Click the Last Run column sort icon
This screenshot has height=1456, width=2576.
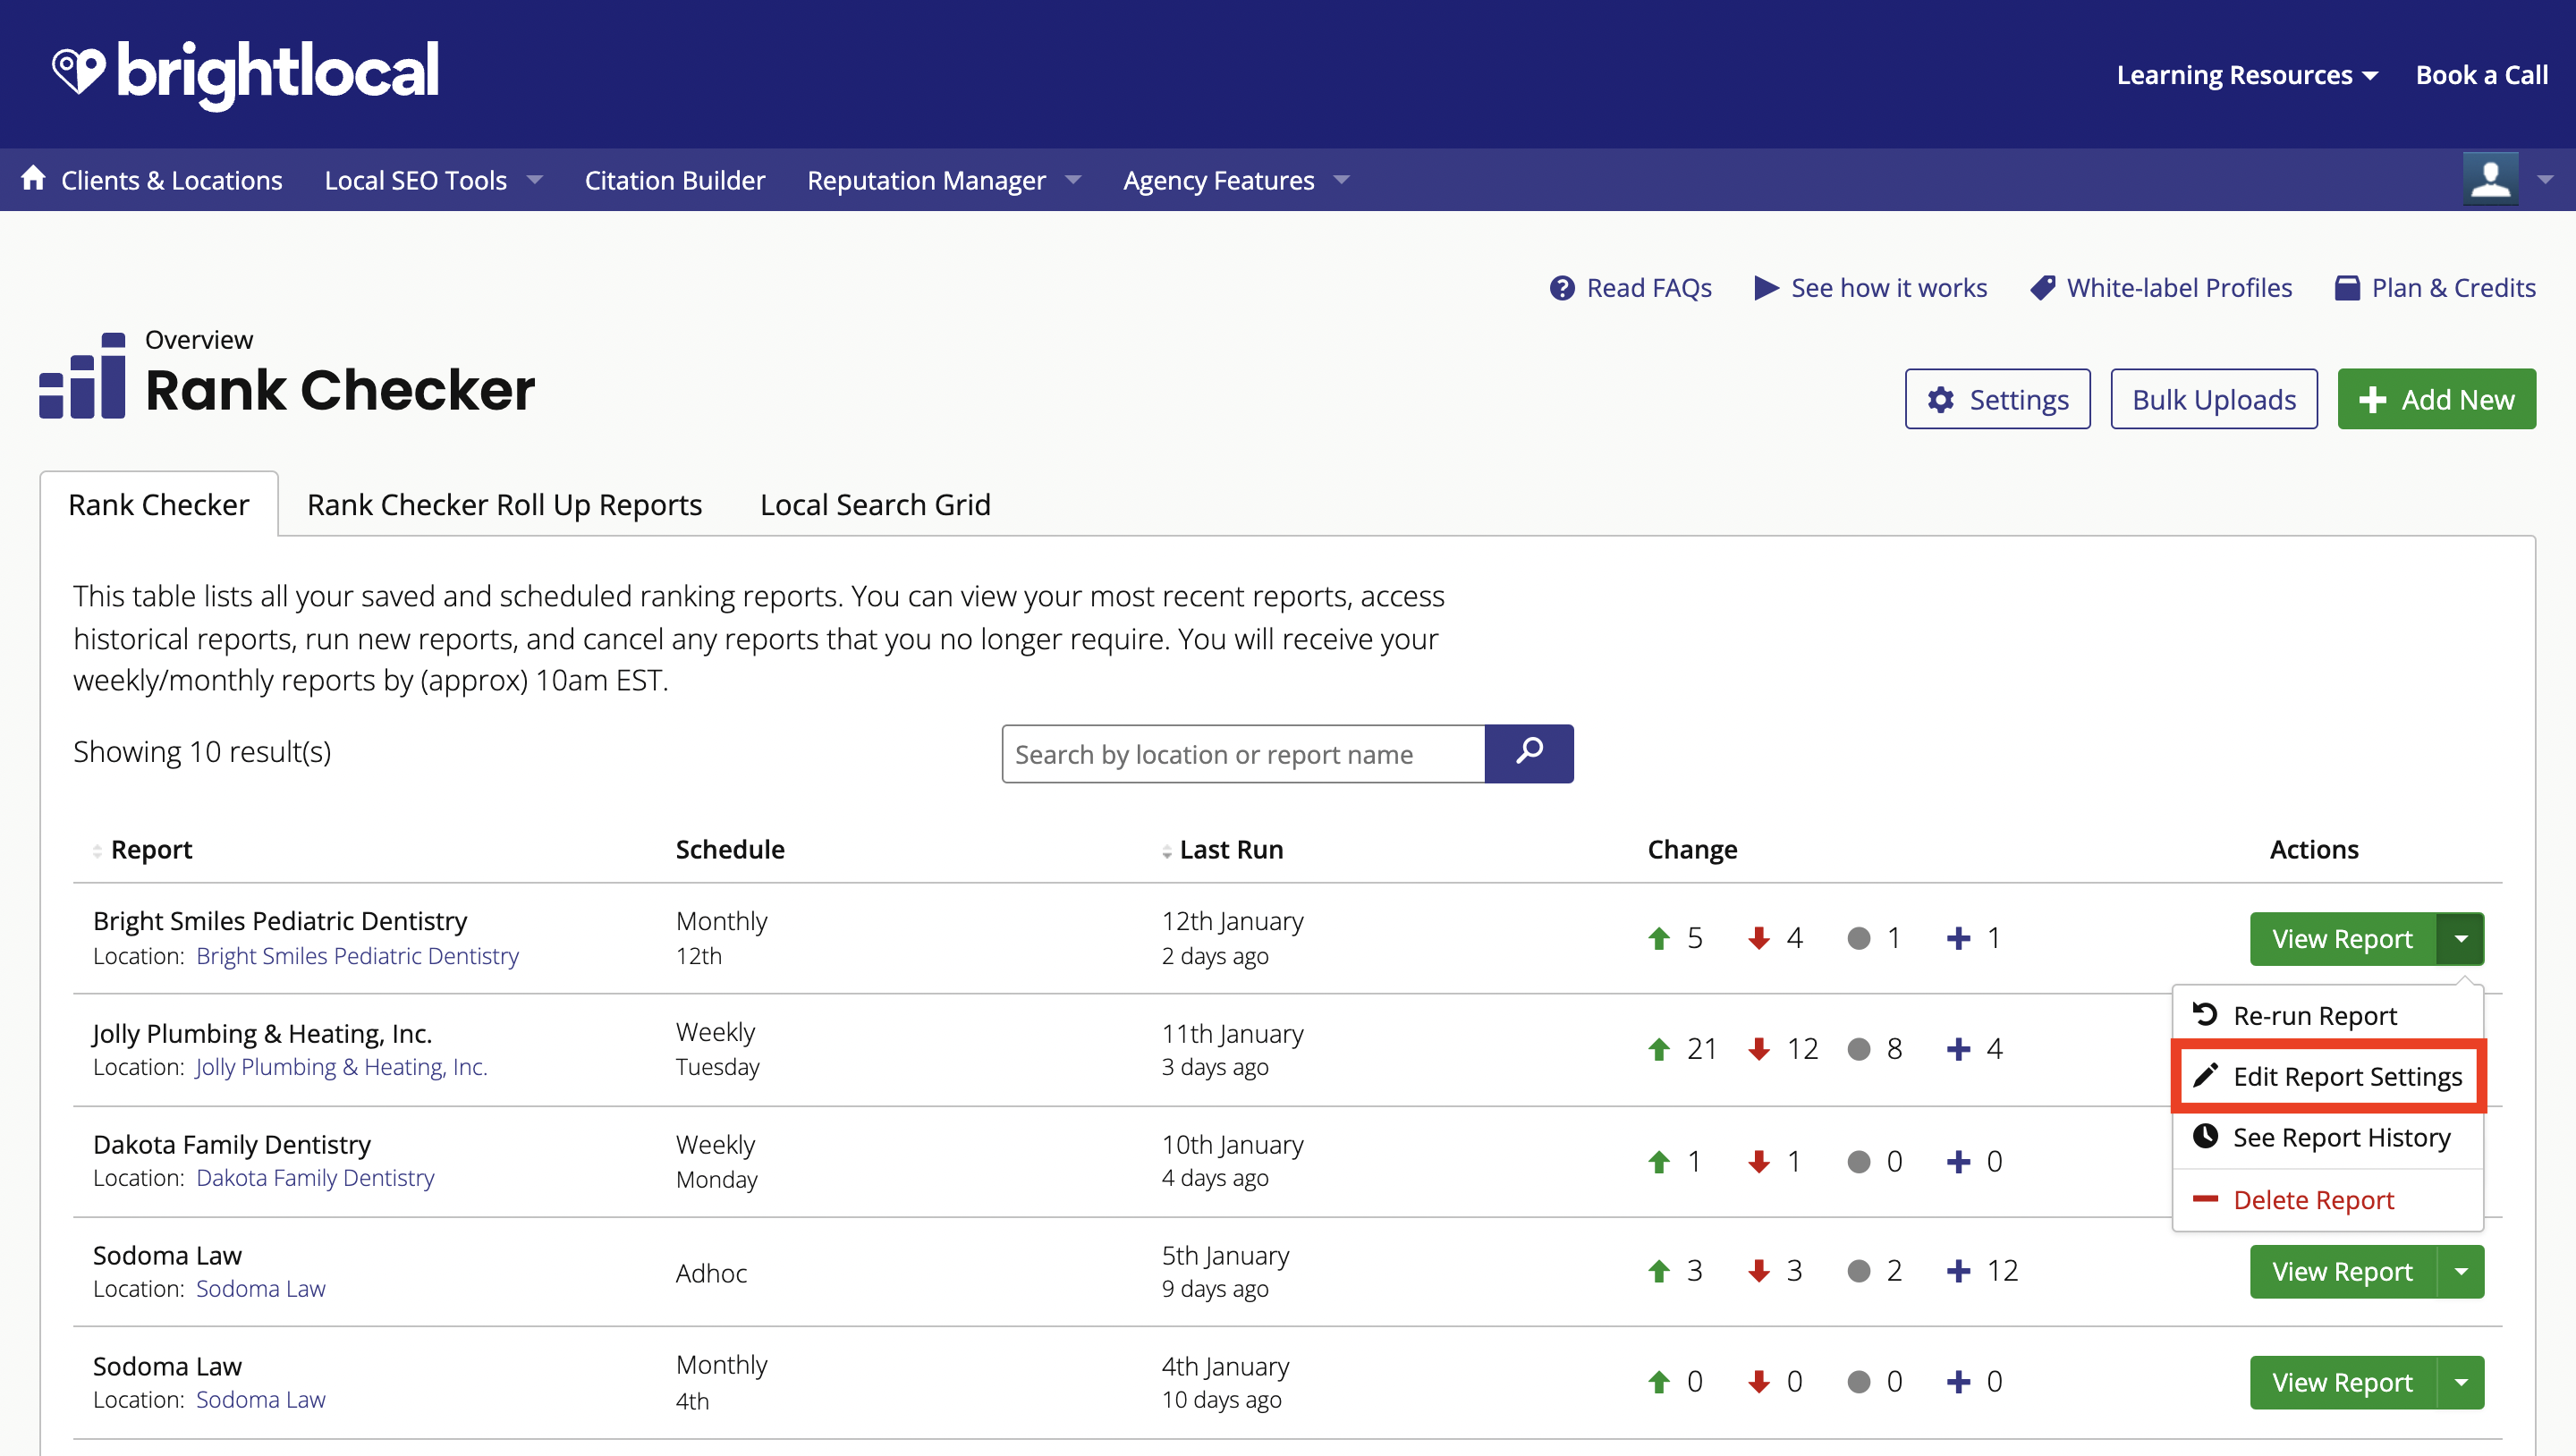click(1167, 851)
